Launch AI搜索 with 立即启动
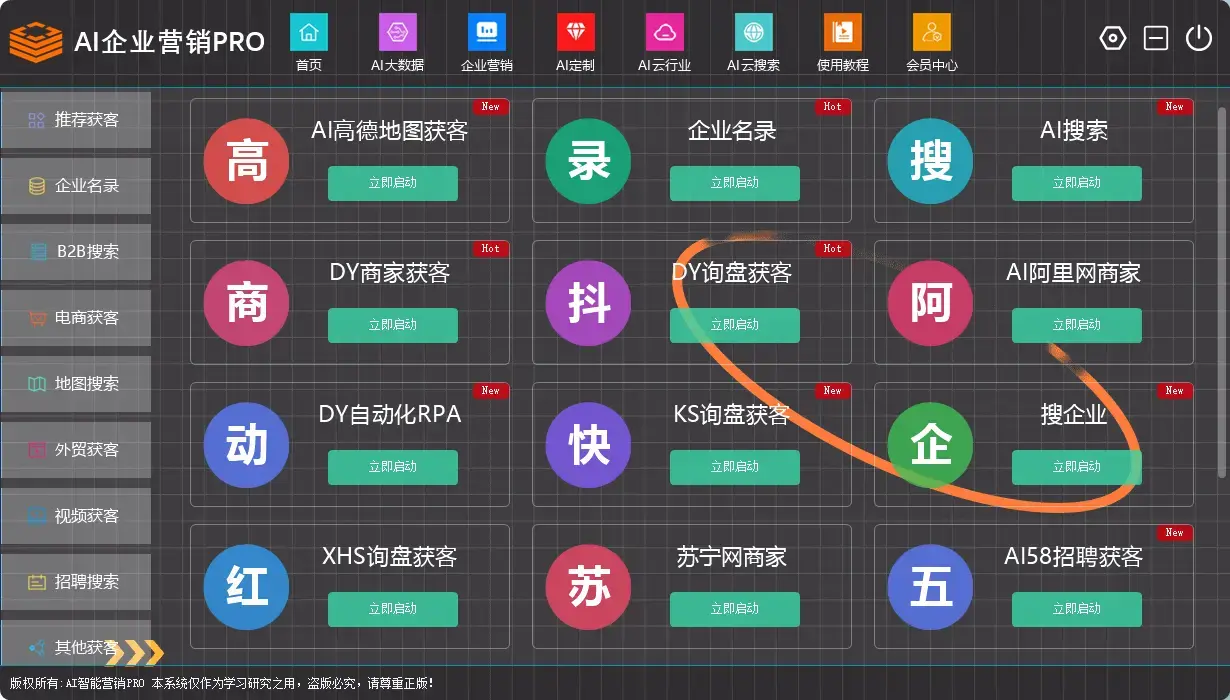This screenshot has width=1230, height=700. (1077, 183)
